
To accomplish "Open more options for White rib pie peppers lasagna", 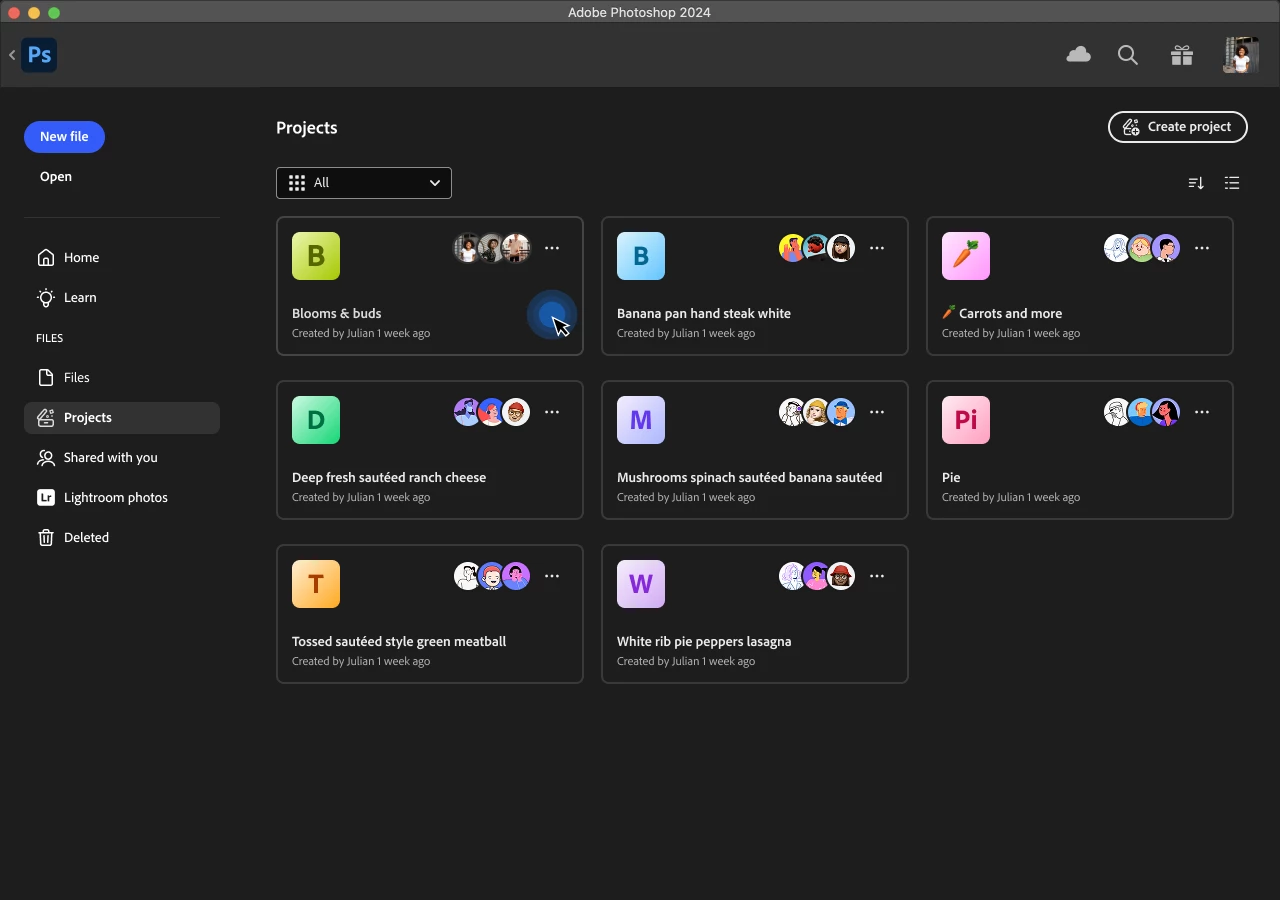I will click(877, 576).
